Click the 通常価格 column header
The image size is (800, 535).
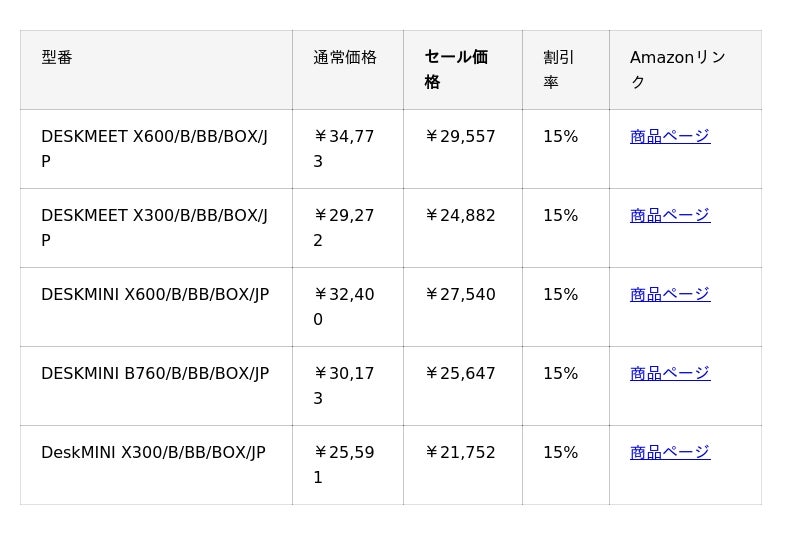pyautogui.click(x=345, y=58)
